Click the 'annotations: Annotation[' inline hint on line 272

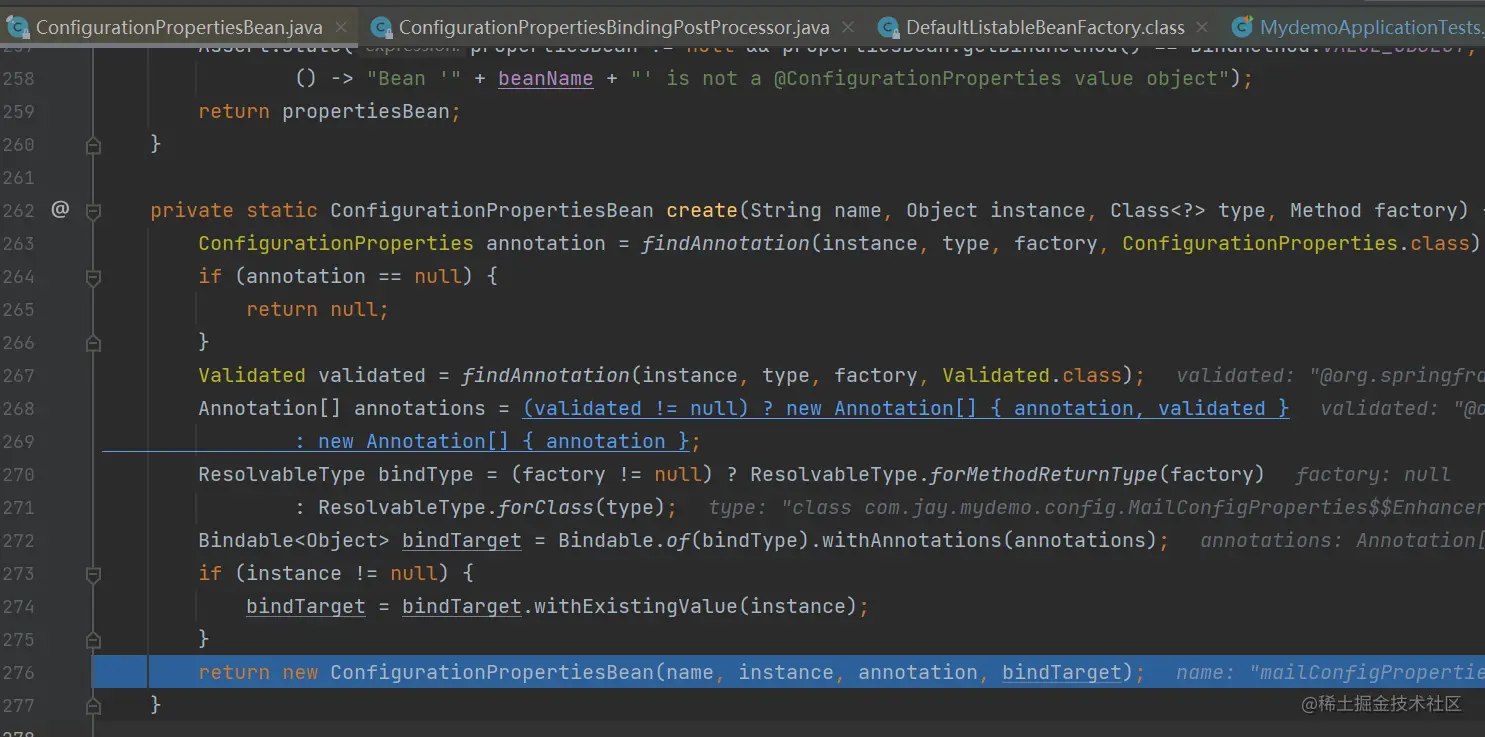[x=1342, y=541]
